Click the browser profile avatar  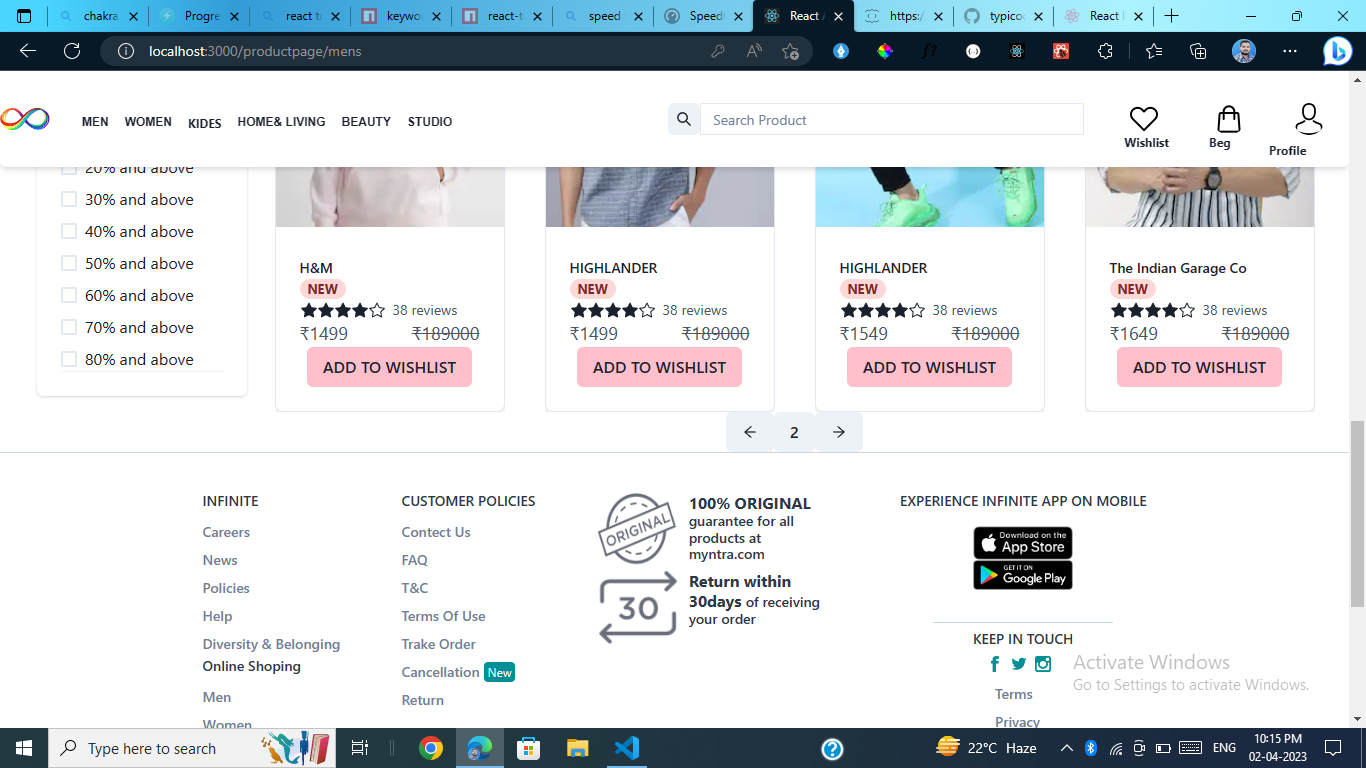pos(1244,51)
